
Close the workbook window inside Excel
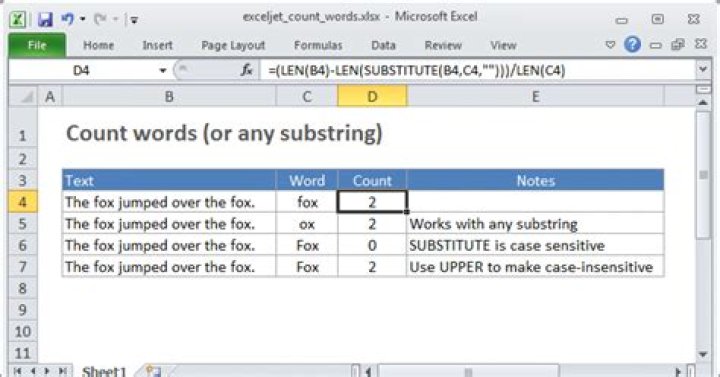click(701, 44)
